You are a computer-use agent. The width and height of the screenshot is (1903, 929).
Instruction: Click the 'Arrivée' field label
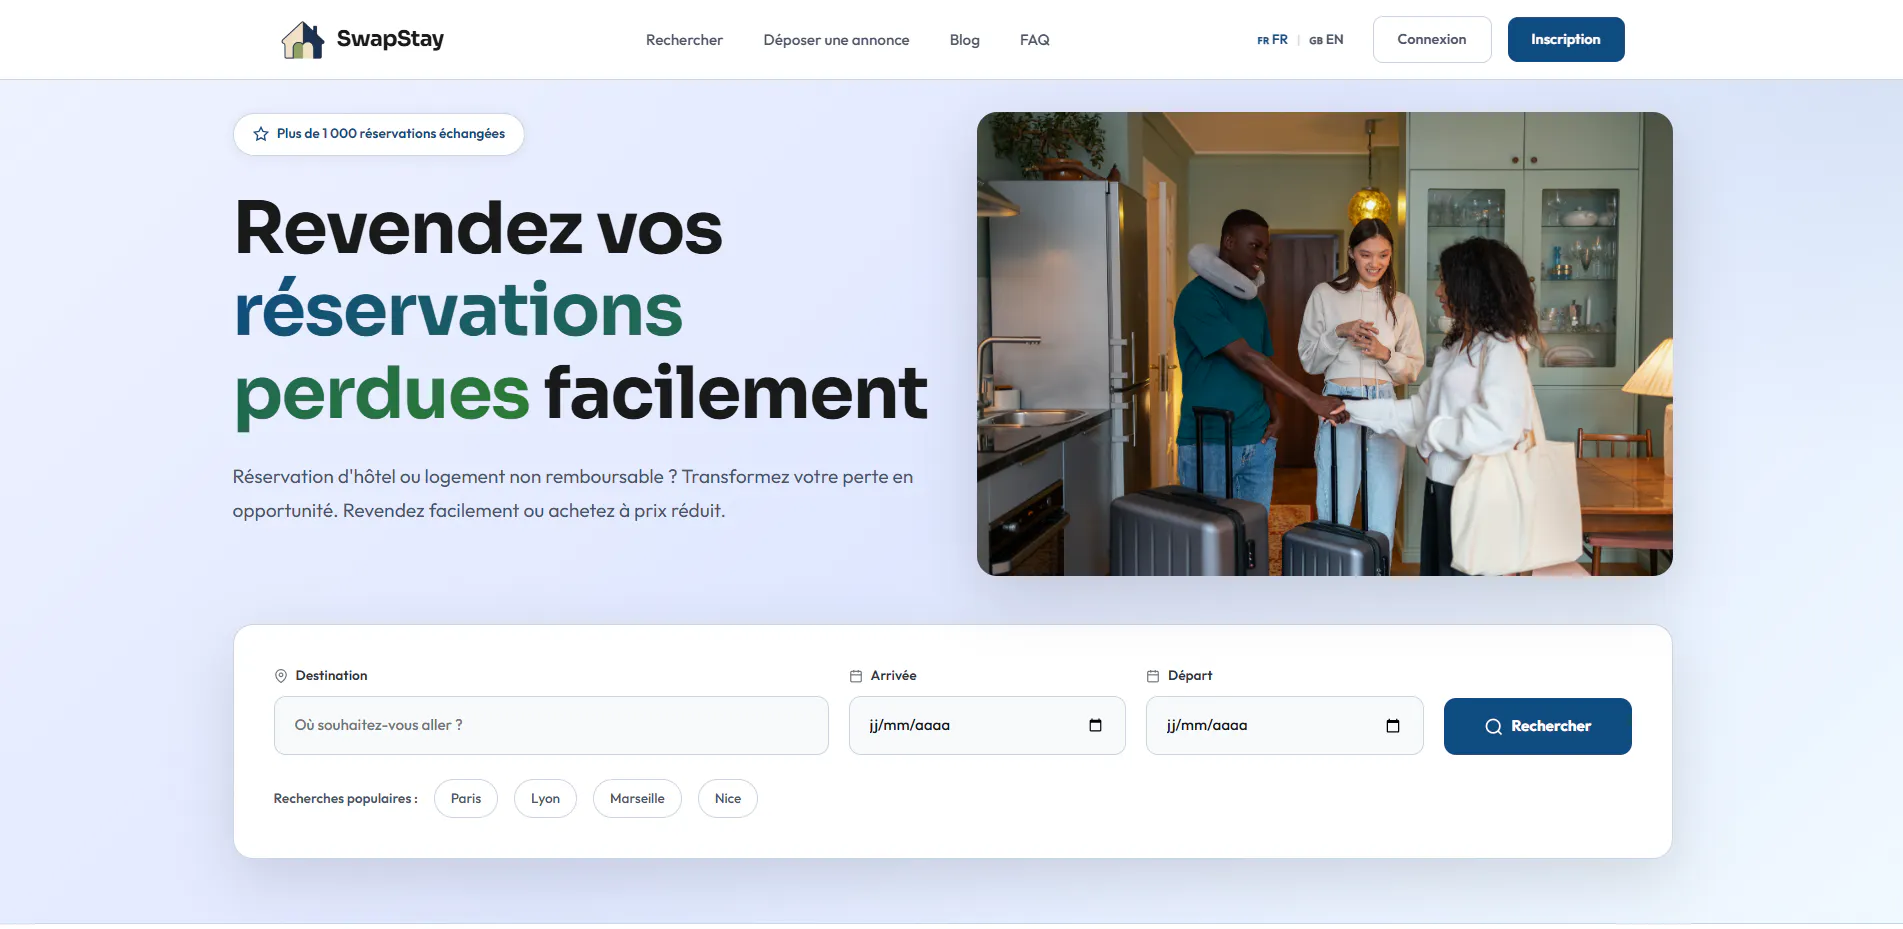[x=893, y=676]
